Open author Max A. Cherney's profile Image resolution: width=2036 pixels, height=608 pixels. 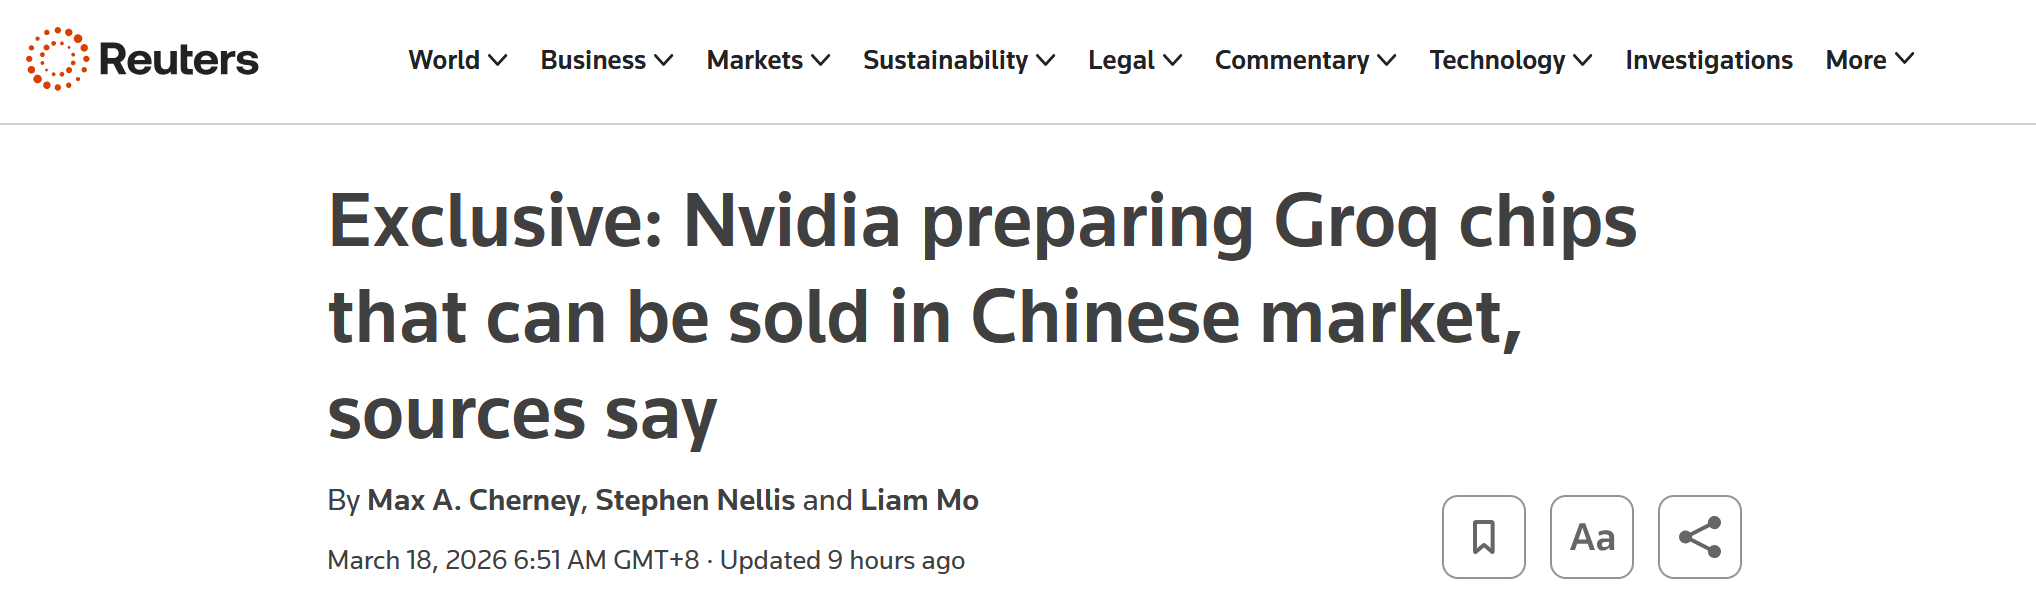tap(474, 500)
